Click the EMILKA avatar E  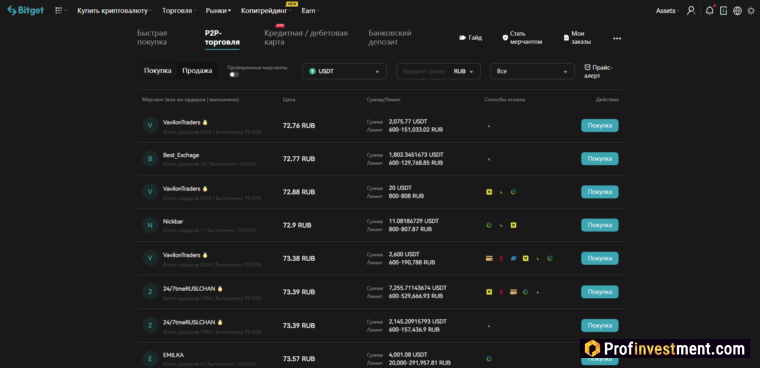(150, 359)
